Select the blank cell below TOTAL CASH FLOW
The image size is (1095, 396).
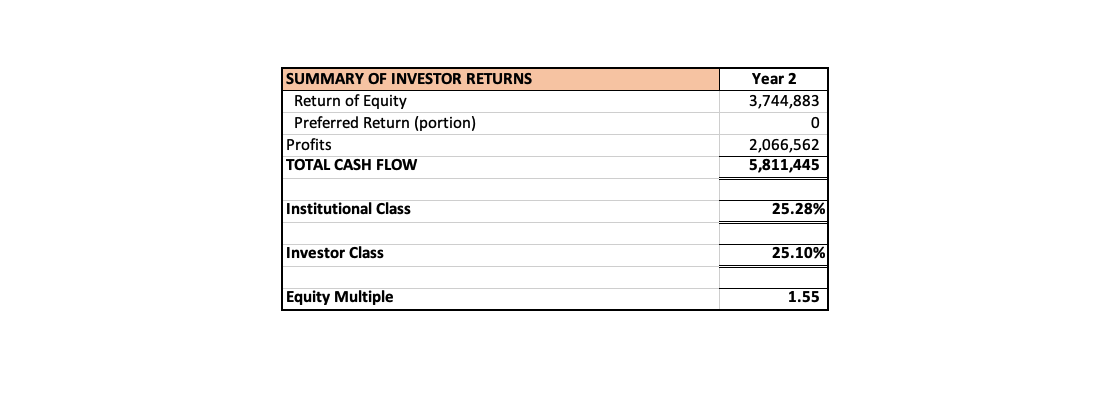coord(501,189)
